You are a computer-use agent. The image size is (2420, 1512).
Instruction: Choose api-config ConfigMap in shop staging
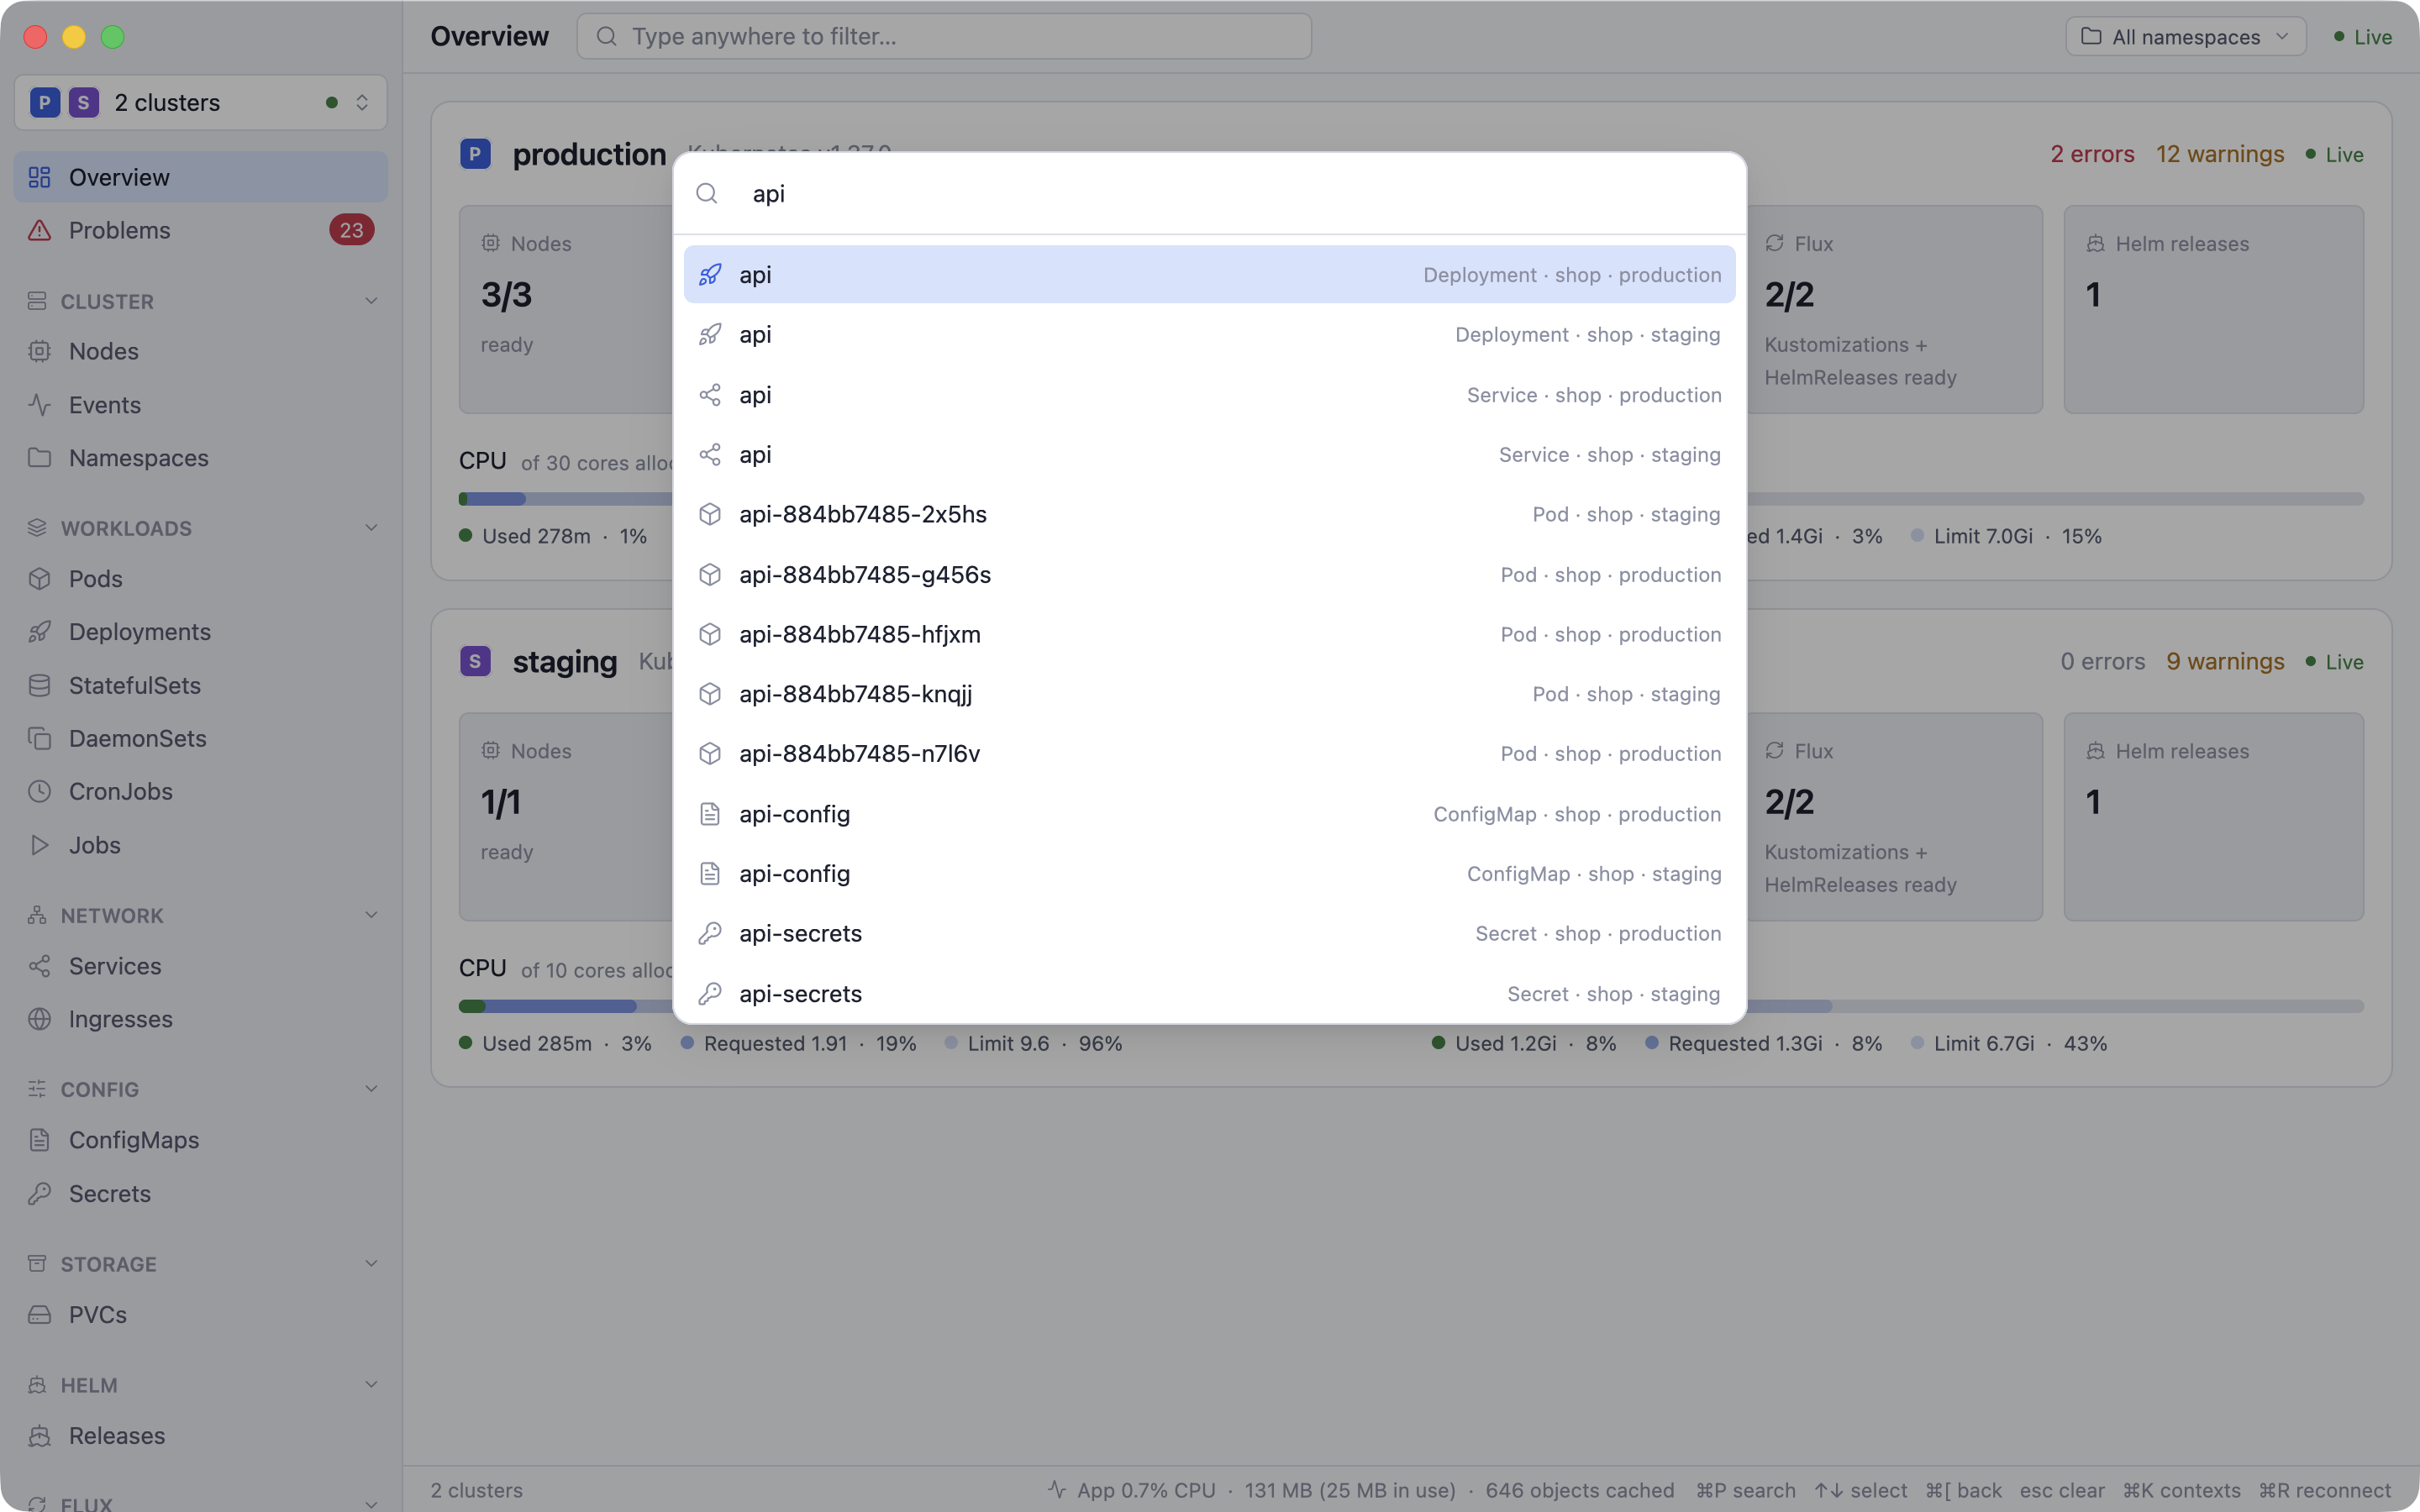coord(1209,873)
